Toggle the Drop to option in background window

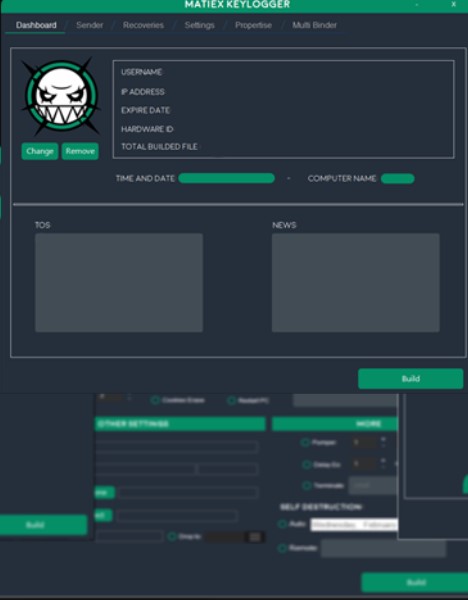pyautogui.click(x=172, y=536)
